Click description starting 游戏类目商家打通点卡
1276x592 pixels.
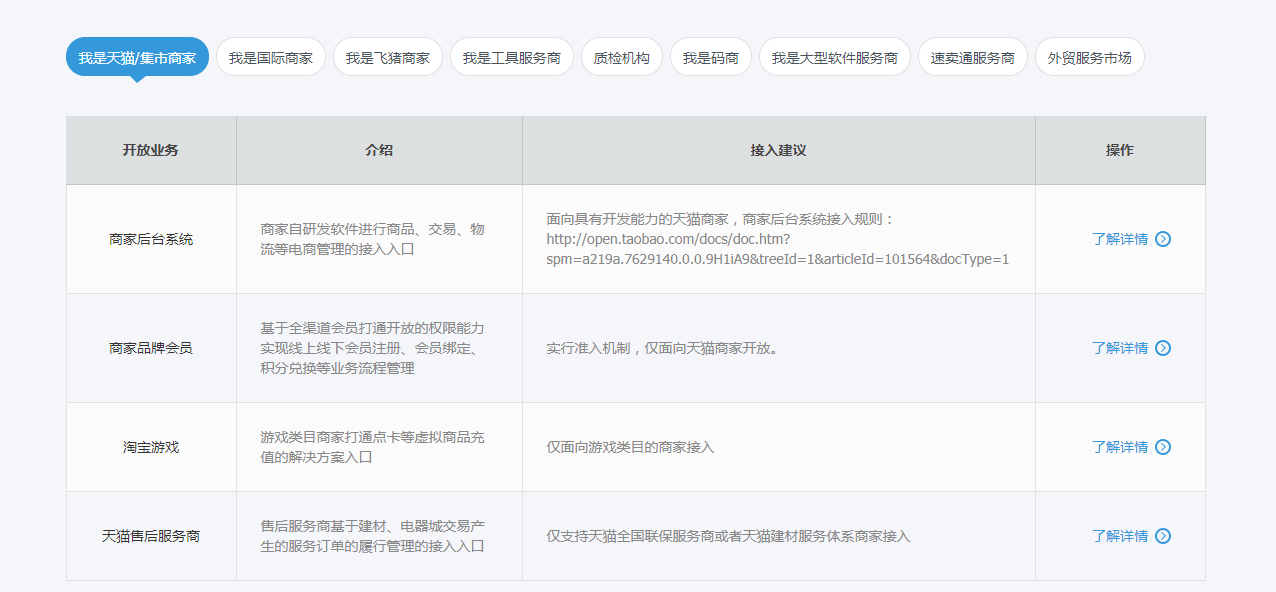coord(373,447)
